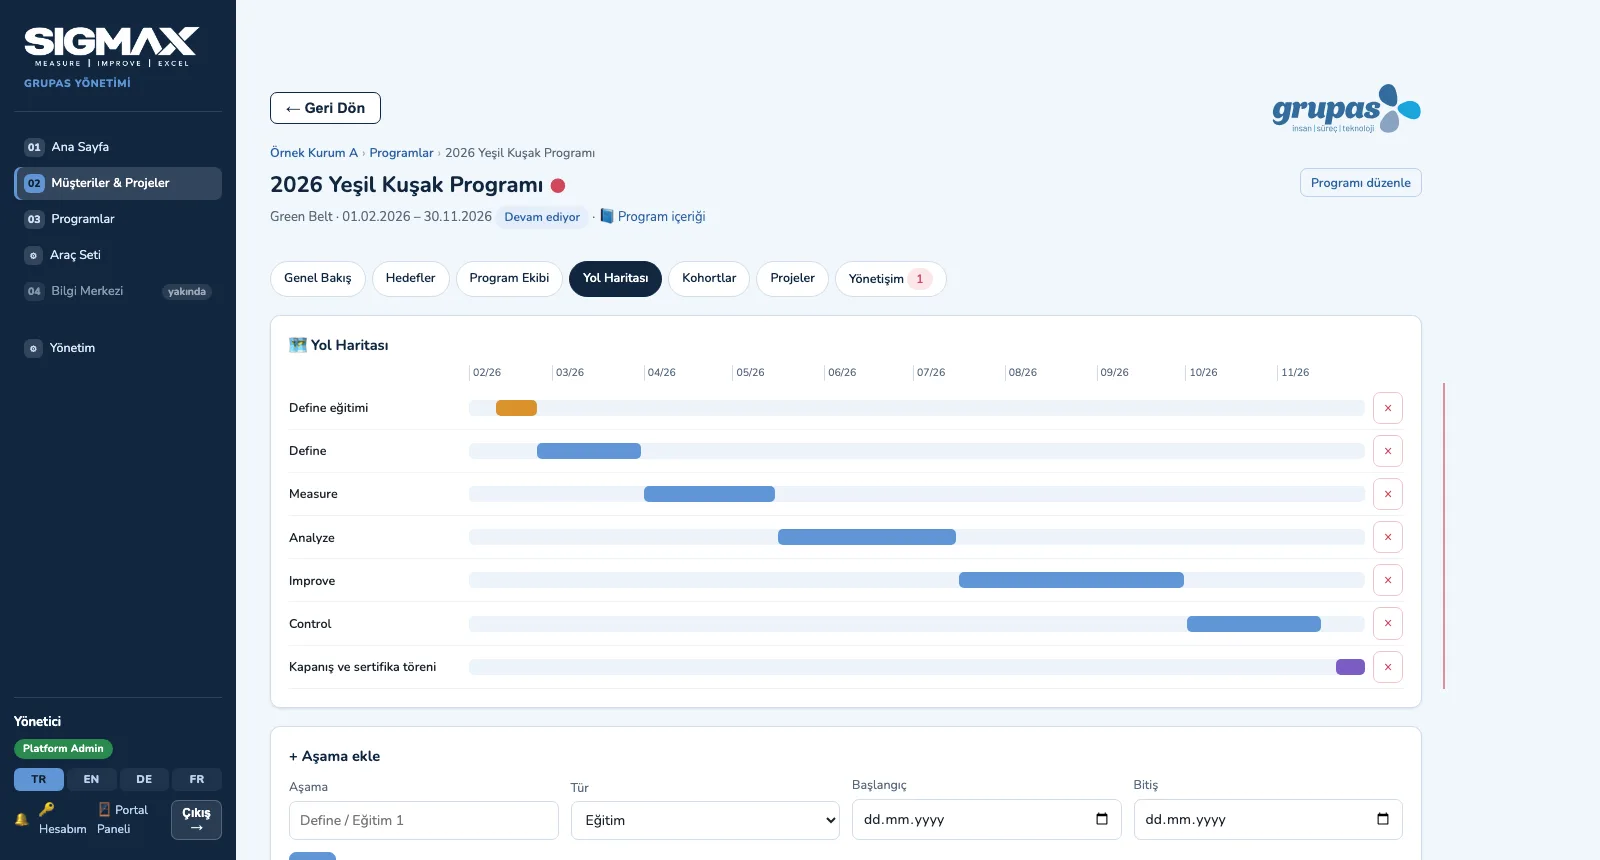Open the Yönetişim tab
This screenshot has height=860, width=1600.
[891, 279]
